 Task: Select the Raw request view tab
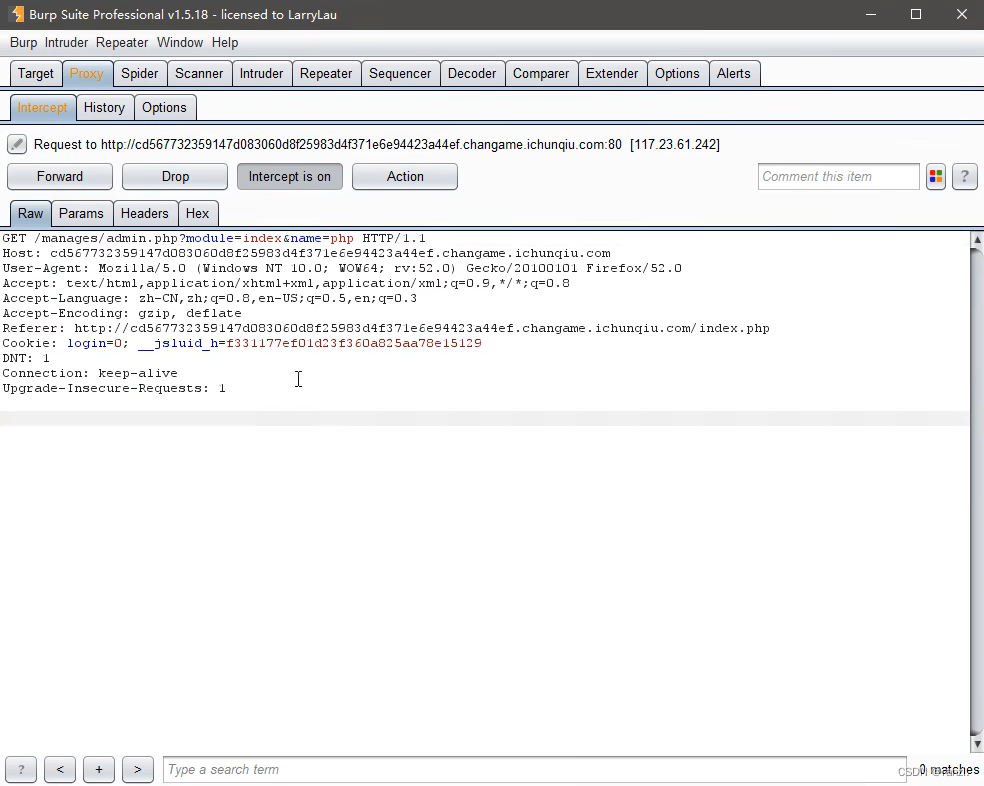coord(31,213)
